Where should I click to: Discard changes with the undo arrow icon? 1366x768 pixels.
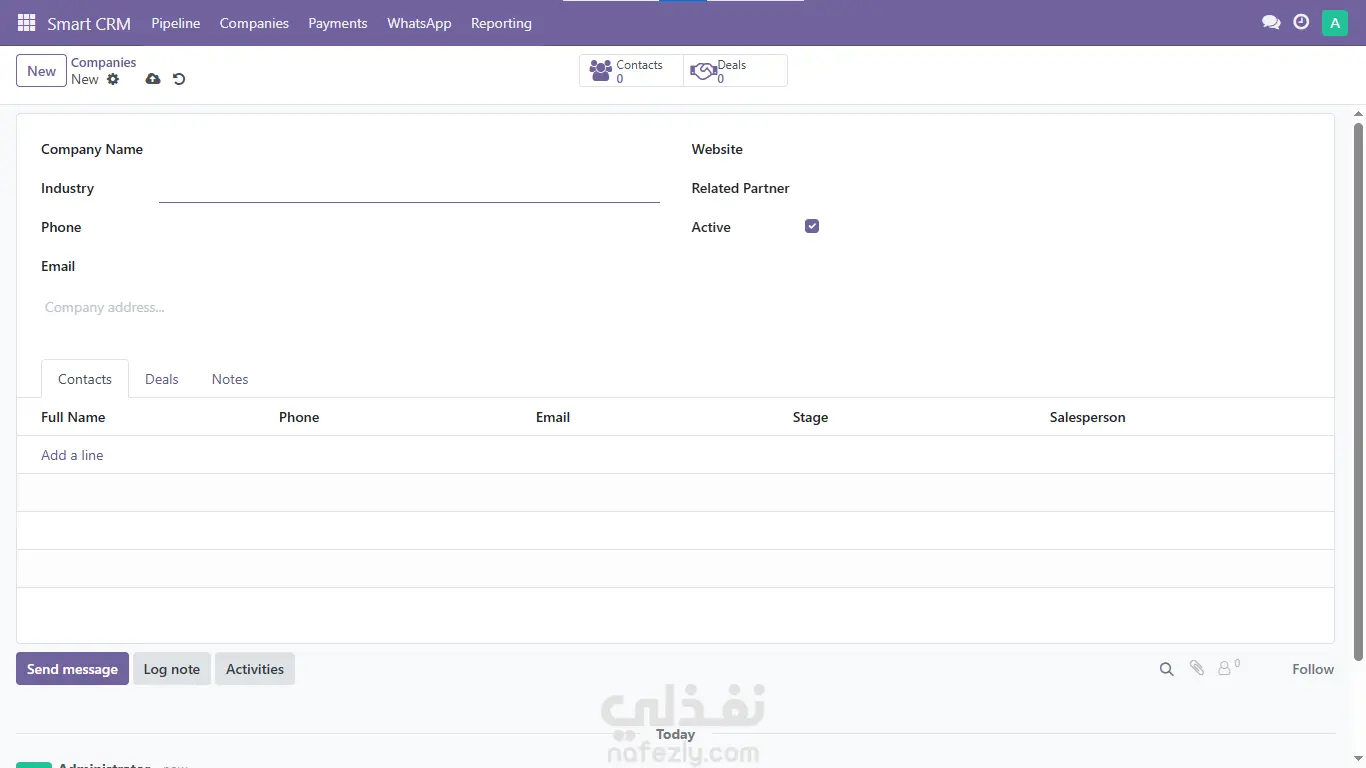click(179, 79)
